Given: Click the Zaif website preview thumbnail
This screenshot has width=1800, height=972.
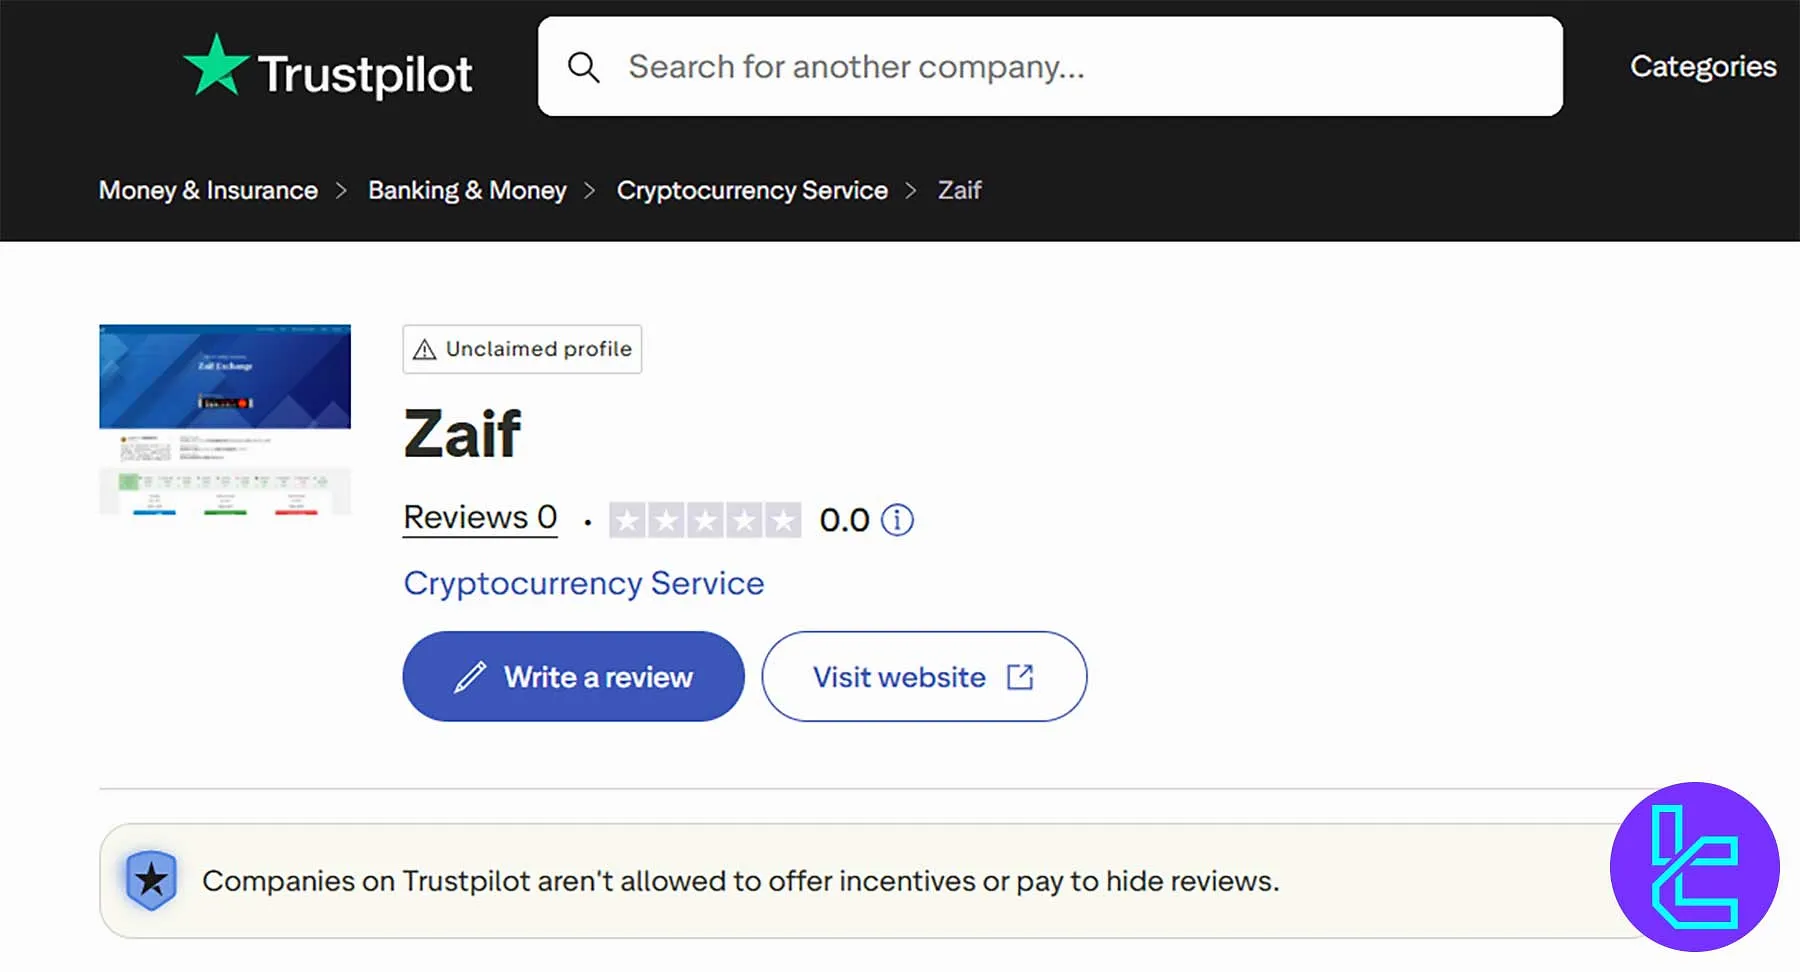Looking at the screenshot, I should 224,420.
